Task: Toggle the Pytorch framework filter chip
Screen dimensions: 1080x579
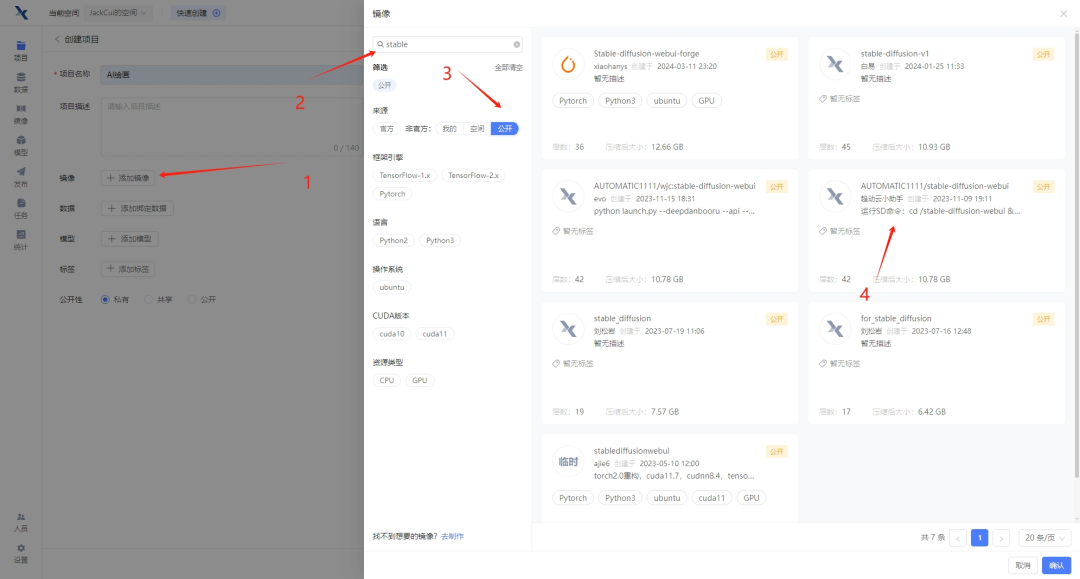Action: [393, 194]
